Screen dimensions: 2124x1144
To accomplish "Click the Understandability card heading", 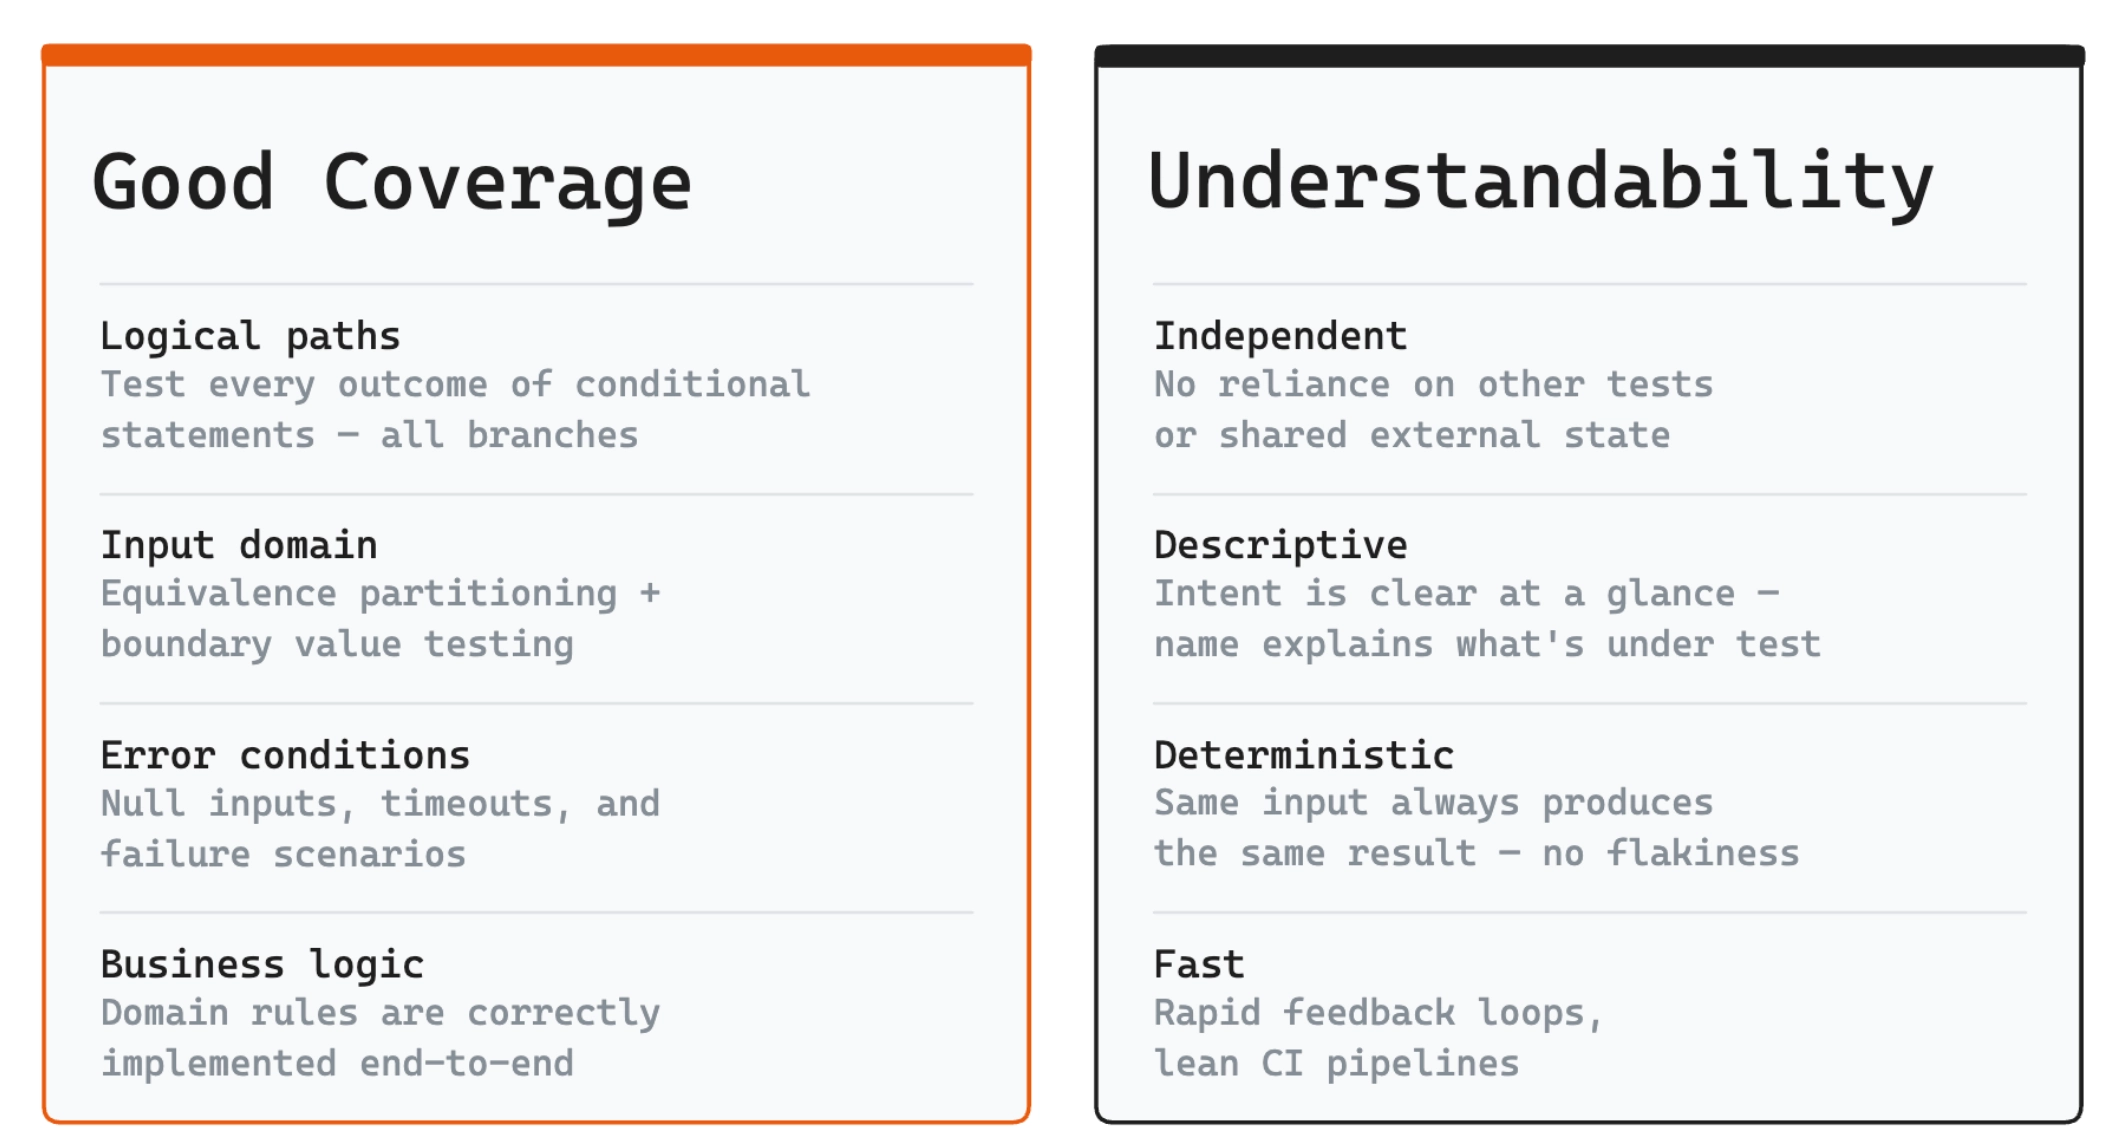I will click(x=1540, y=183).
